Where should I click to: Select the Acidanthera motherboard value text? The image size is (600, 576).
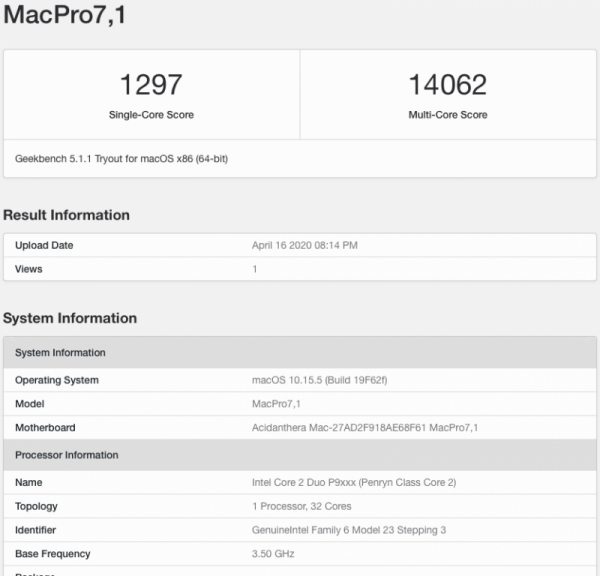365,428
